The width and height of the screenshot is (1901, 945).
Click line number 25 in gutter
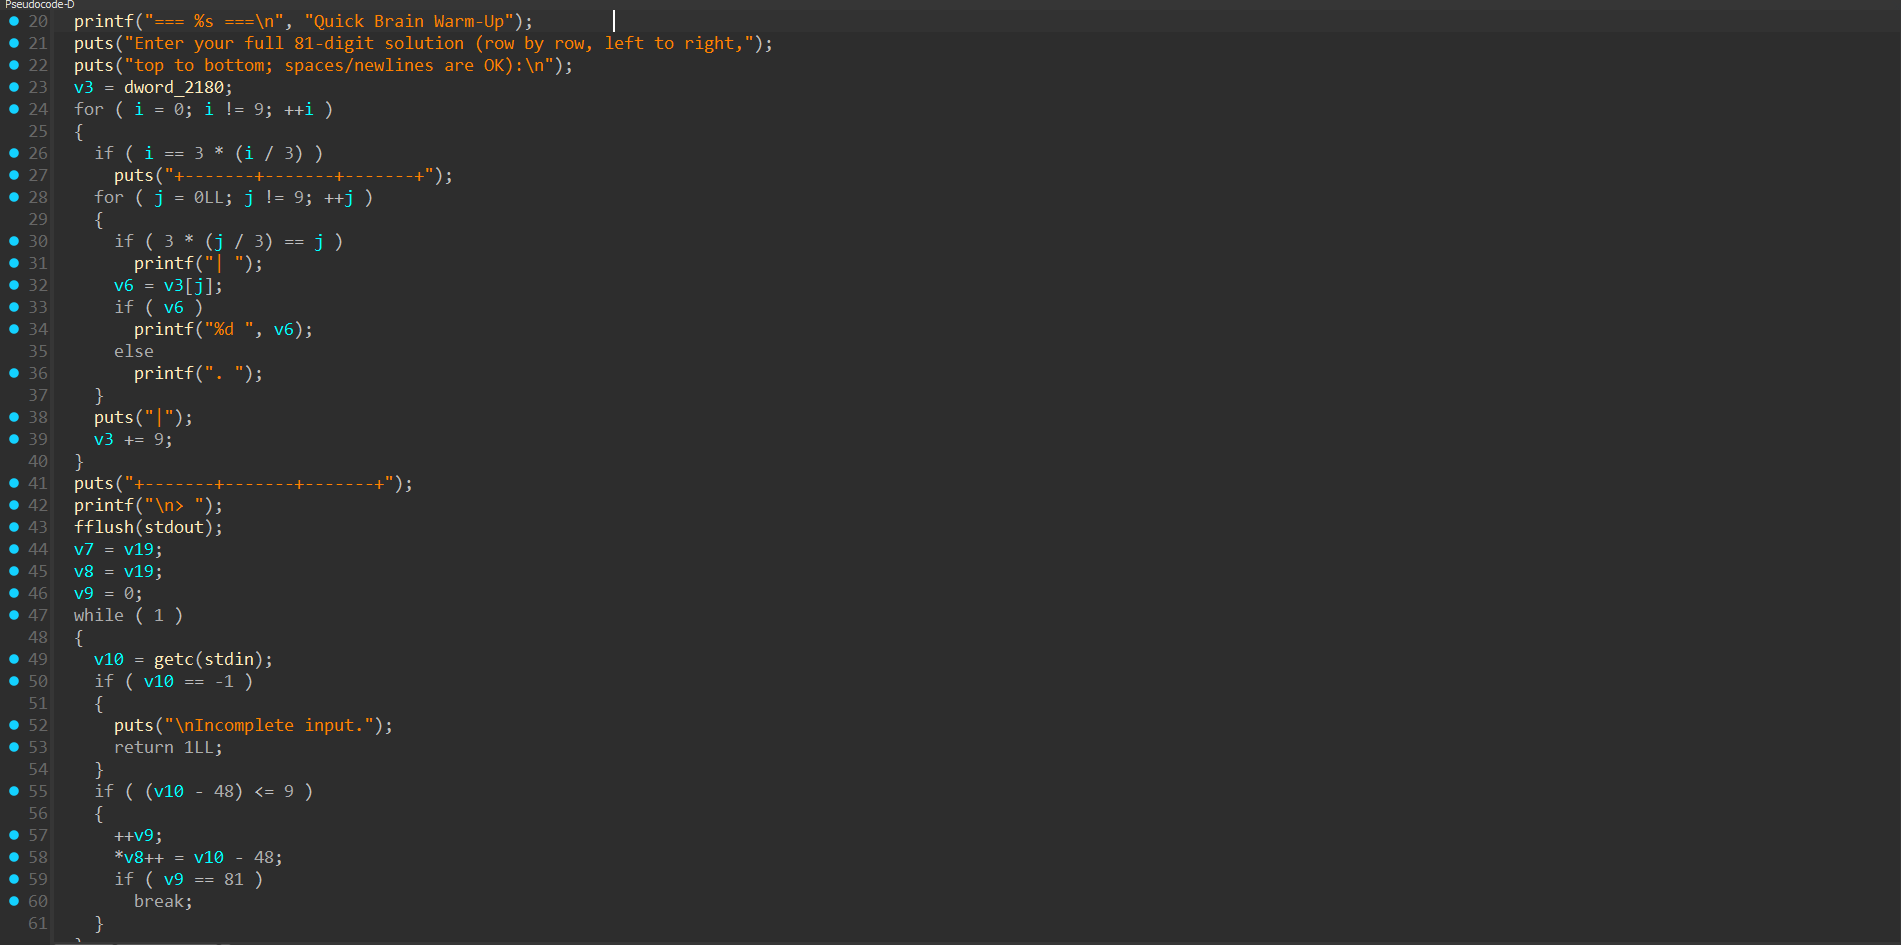click(x=38, y=131)
